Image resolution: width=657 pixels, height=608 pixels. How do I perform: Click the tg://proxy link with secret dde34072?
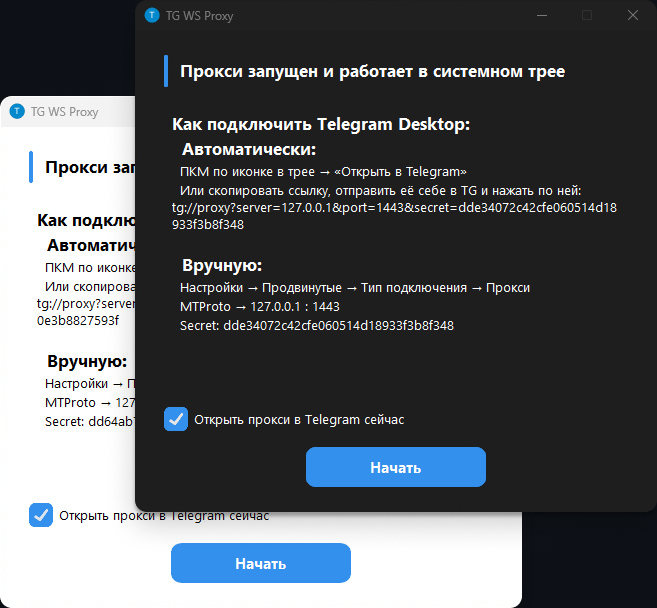(x=394, y=216)
